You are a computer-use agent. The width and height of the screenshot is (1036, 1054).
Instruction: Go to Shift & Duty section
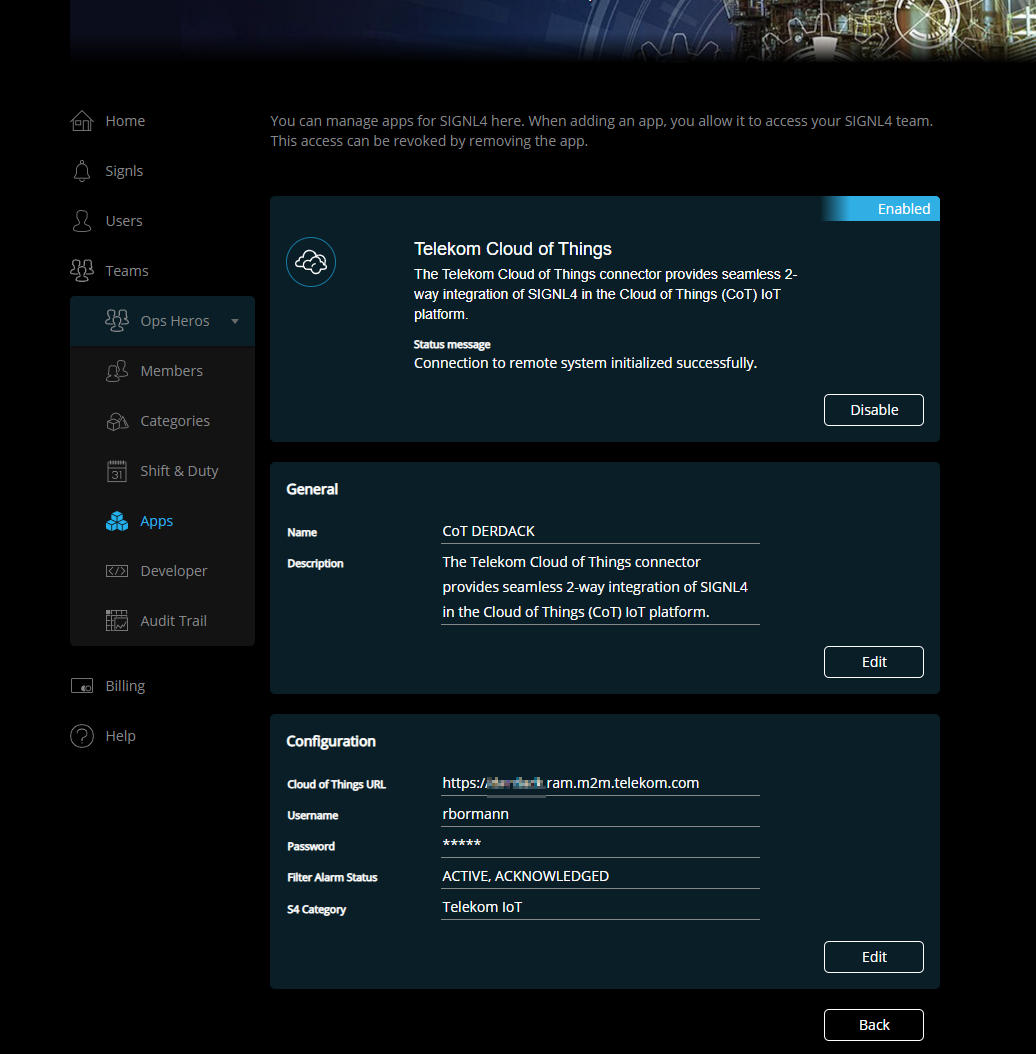pos(180,471)
